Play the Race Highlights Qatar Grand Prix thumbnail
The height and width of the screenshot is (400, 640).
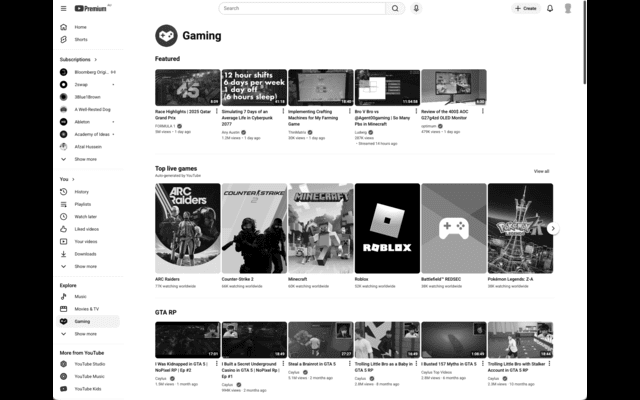(188, 87)
